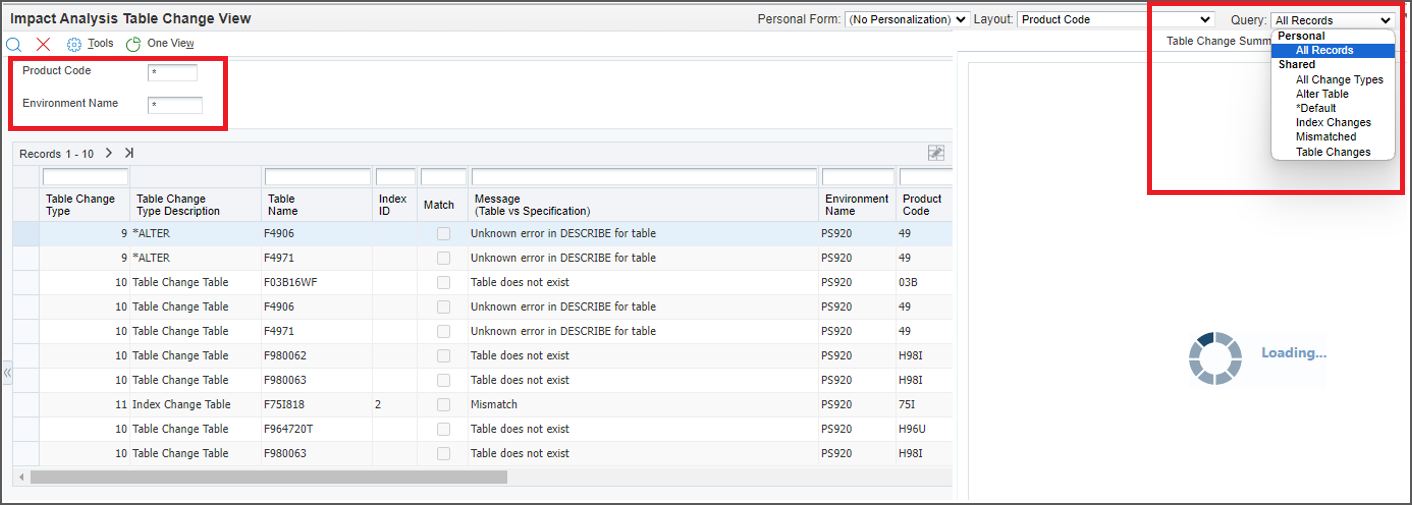Click the Table Name filter field

pos(317,177)
